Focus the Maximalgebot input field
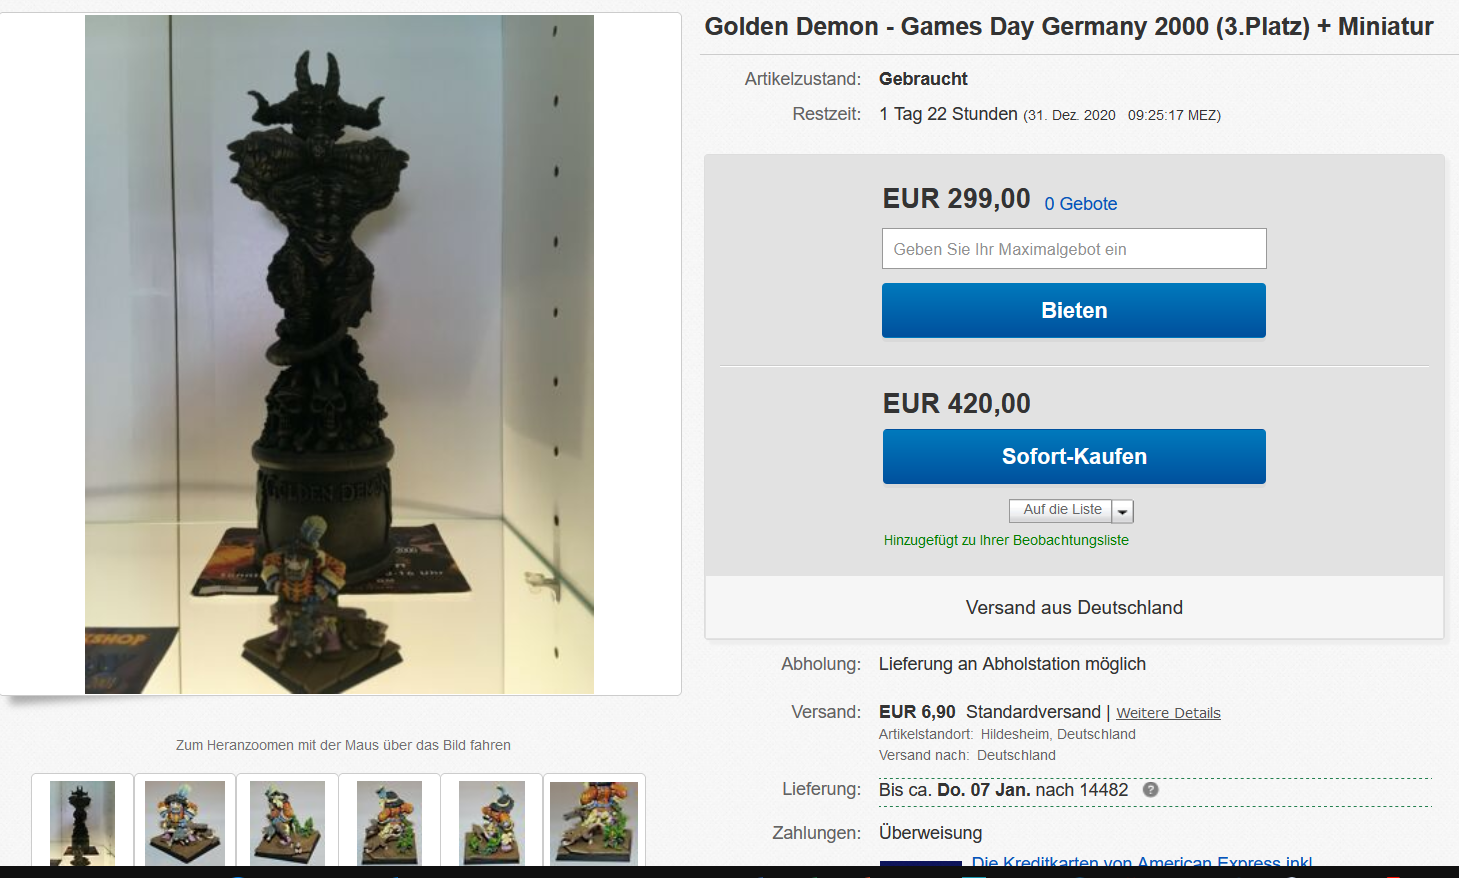The image size is (1459, 878). (x=1074, y=249)
